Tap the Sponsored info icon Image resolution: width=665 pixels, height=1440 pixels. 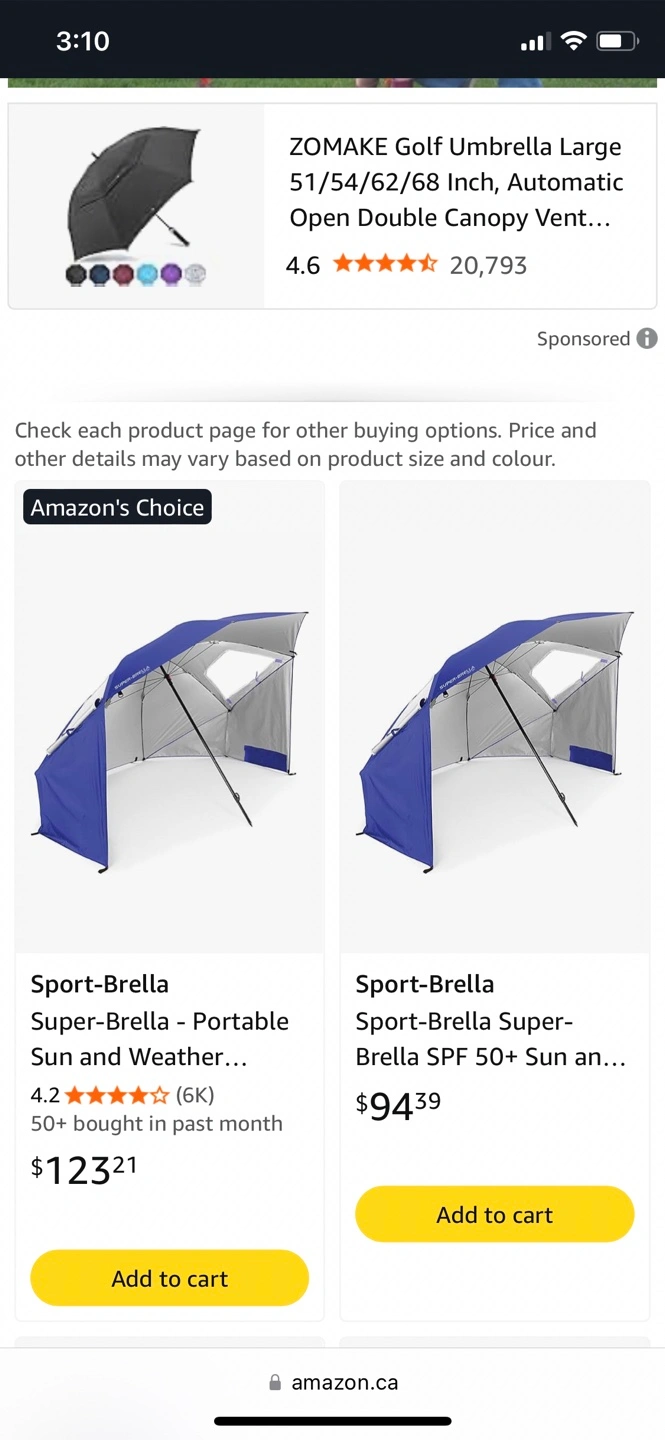click(x=647, y=339)
